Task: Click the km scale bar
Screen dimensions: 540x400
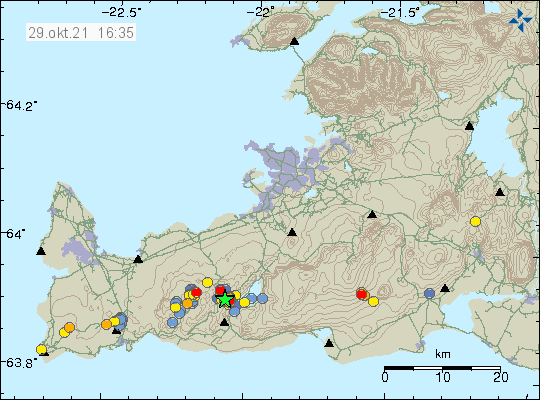Action: tap(442, 368)
